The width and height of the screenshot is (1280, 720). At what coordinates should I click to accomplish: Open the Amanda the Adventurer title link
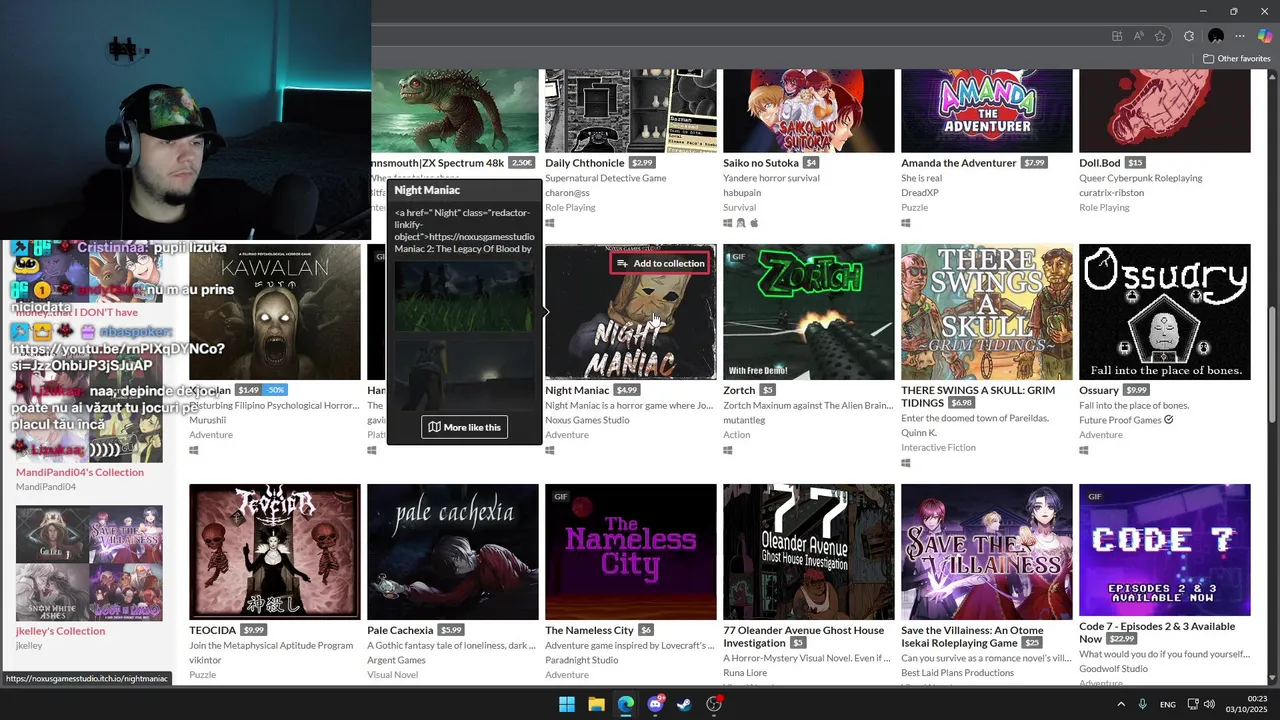[958, 163]
